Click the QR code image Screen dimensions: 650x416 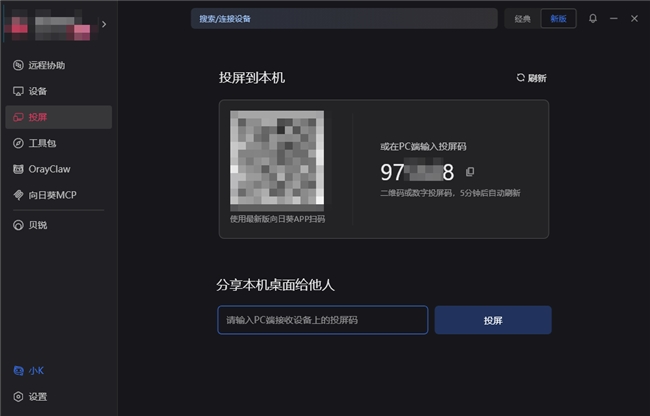[277, 158]
